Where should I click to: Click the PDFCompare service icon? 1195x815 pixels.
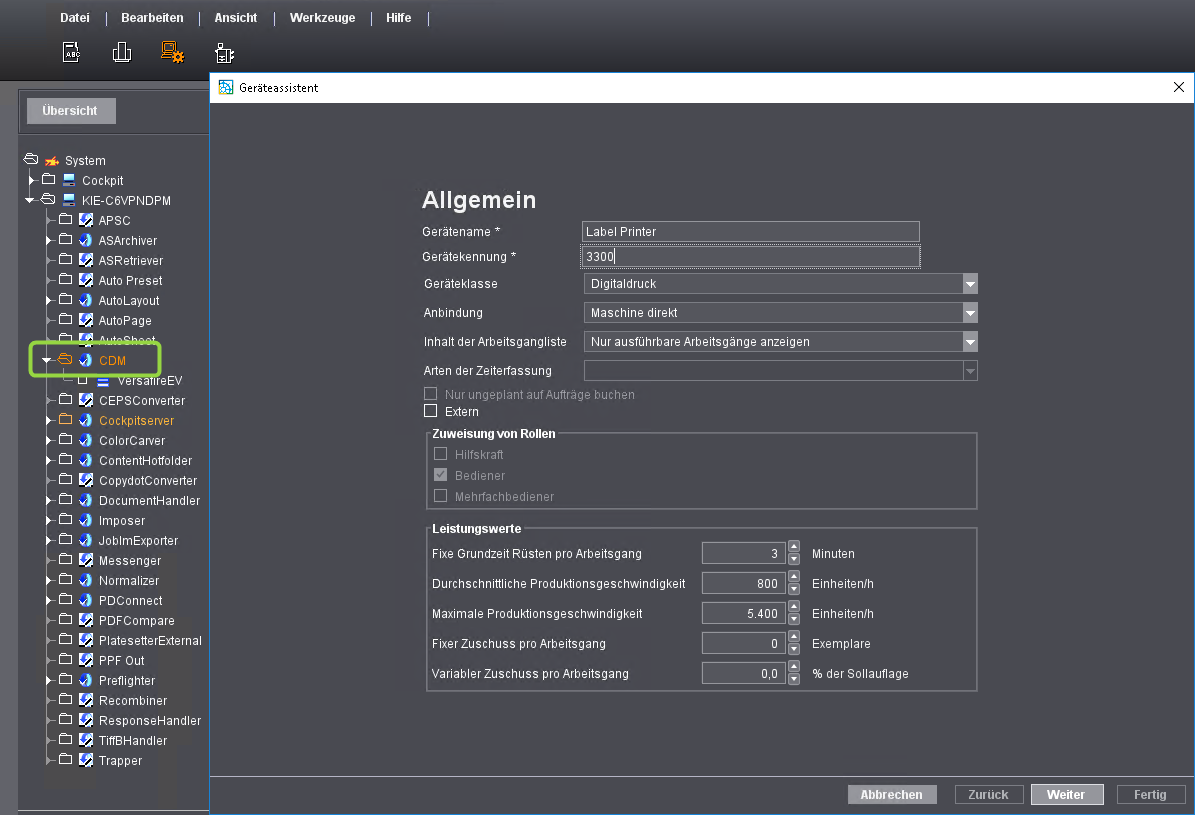point(86,620)
